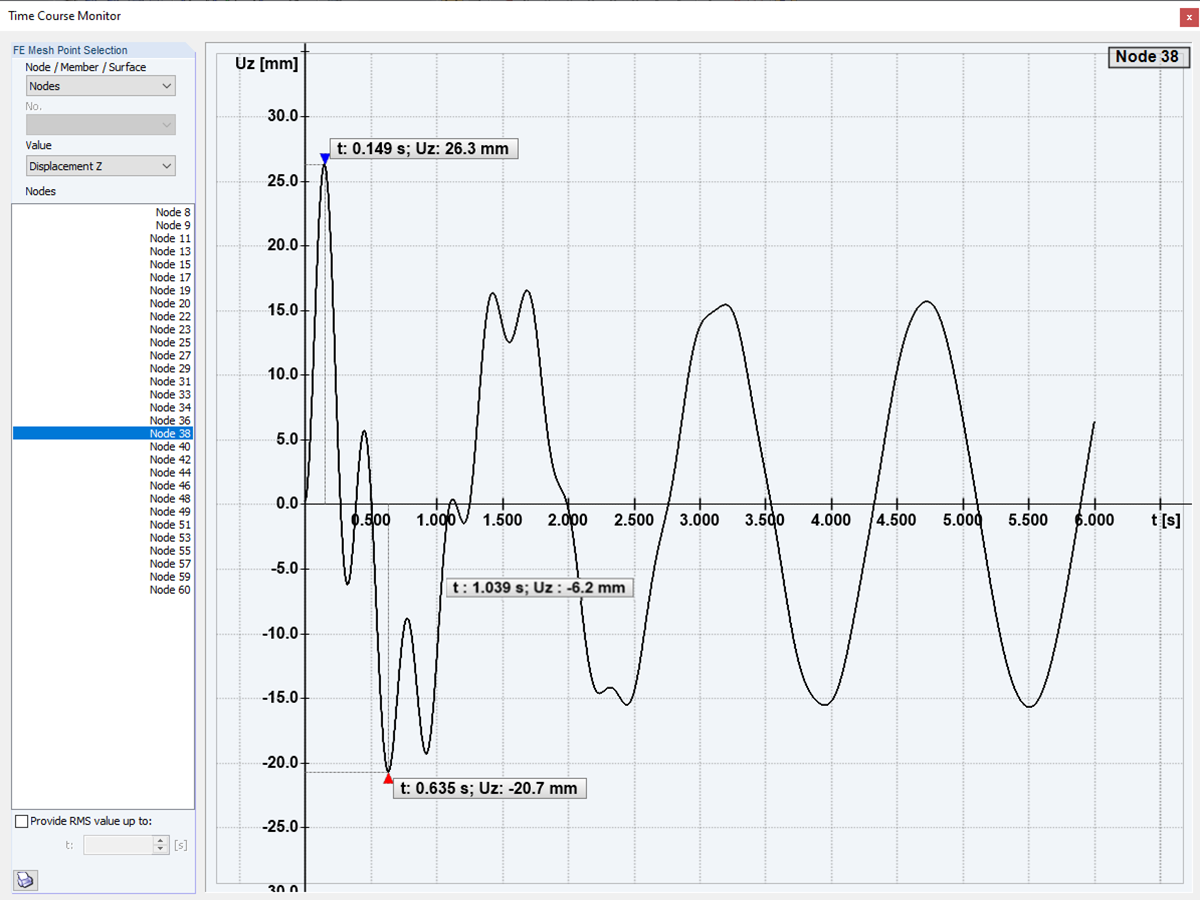The height and width of the screenshot is (900, 1200).
Task: Select Node 20 from the node list
Action: (x=168, y=303)
